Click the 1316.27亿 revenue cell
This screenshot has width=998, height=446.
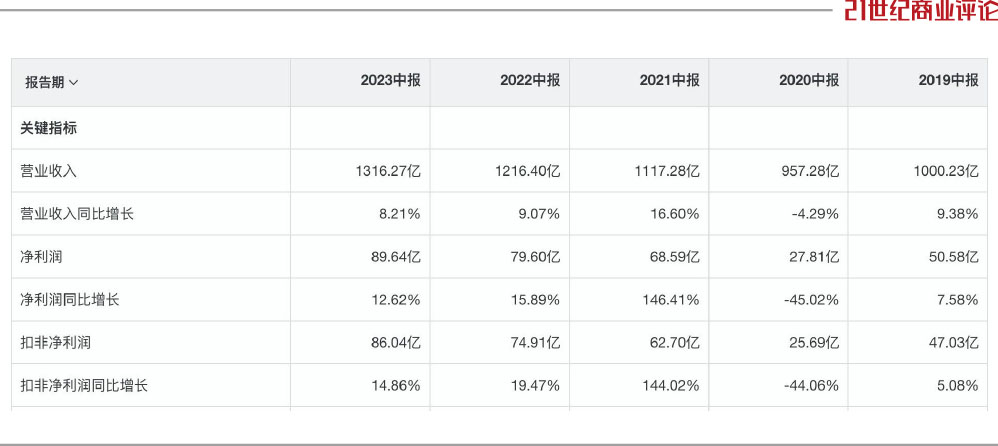[388, 171]
